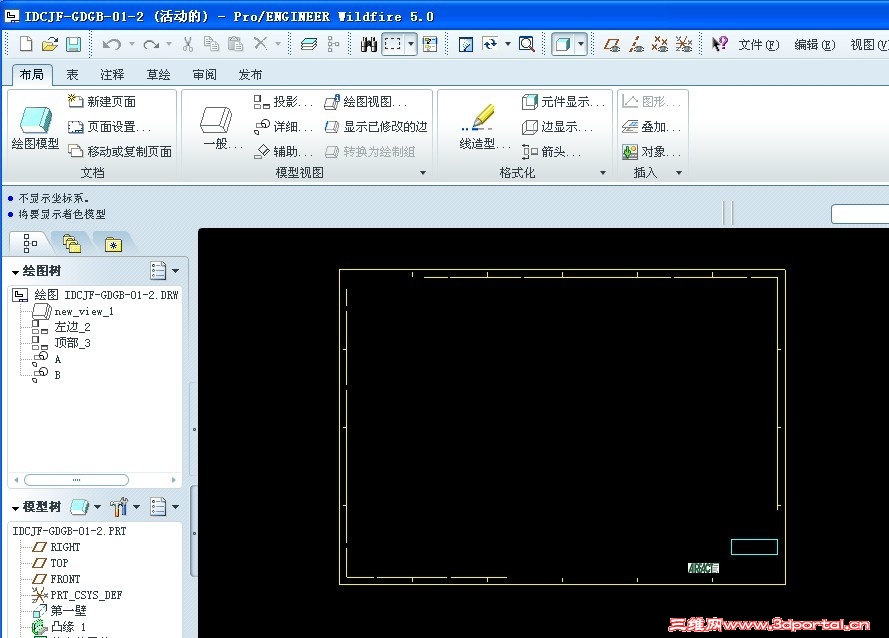
Task: Click Arrows (箭头) button
Action: 551,151
